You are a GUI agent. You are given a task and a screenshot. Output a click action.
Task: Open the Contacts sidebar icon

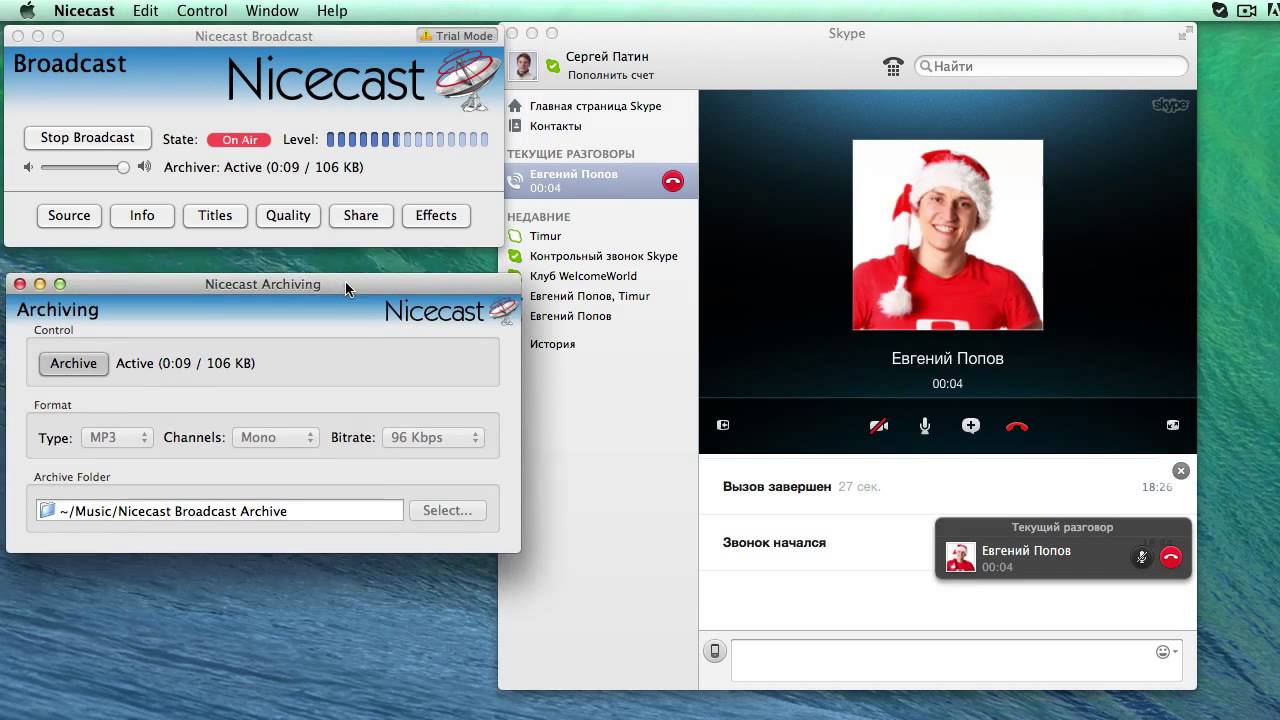(x=515, y=126)
